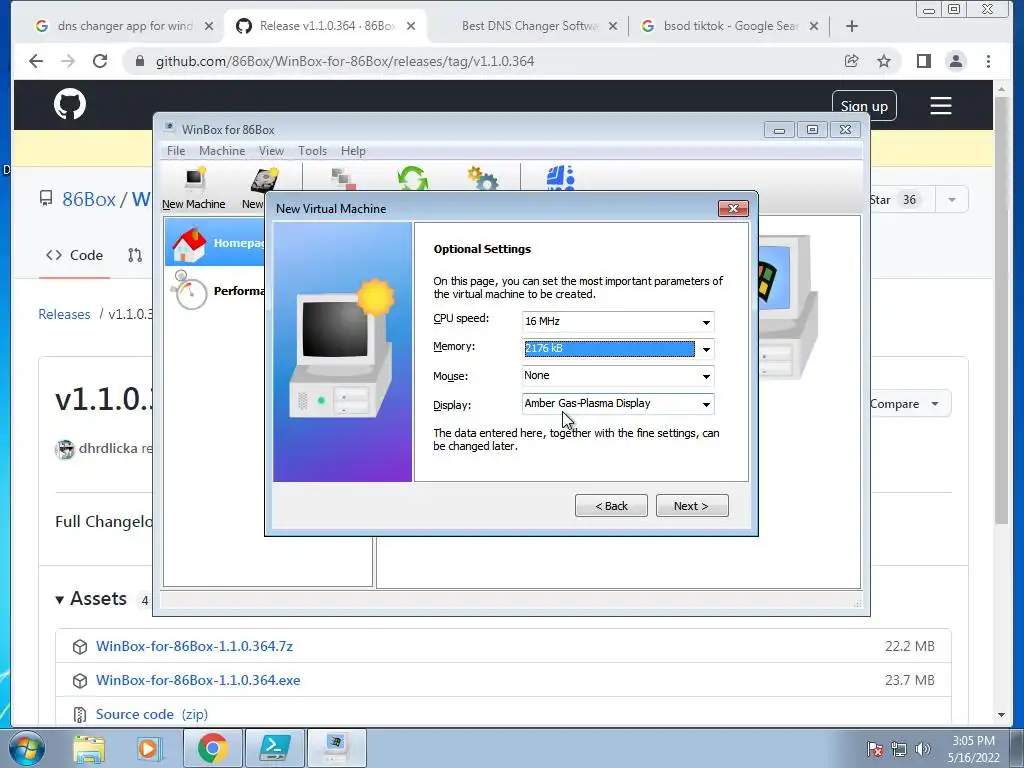
Task: Collapse the Assets section
Action: pyautogui.click(x=91, y=598)
